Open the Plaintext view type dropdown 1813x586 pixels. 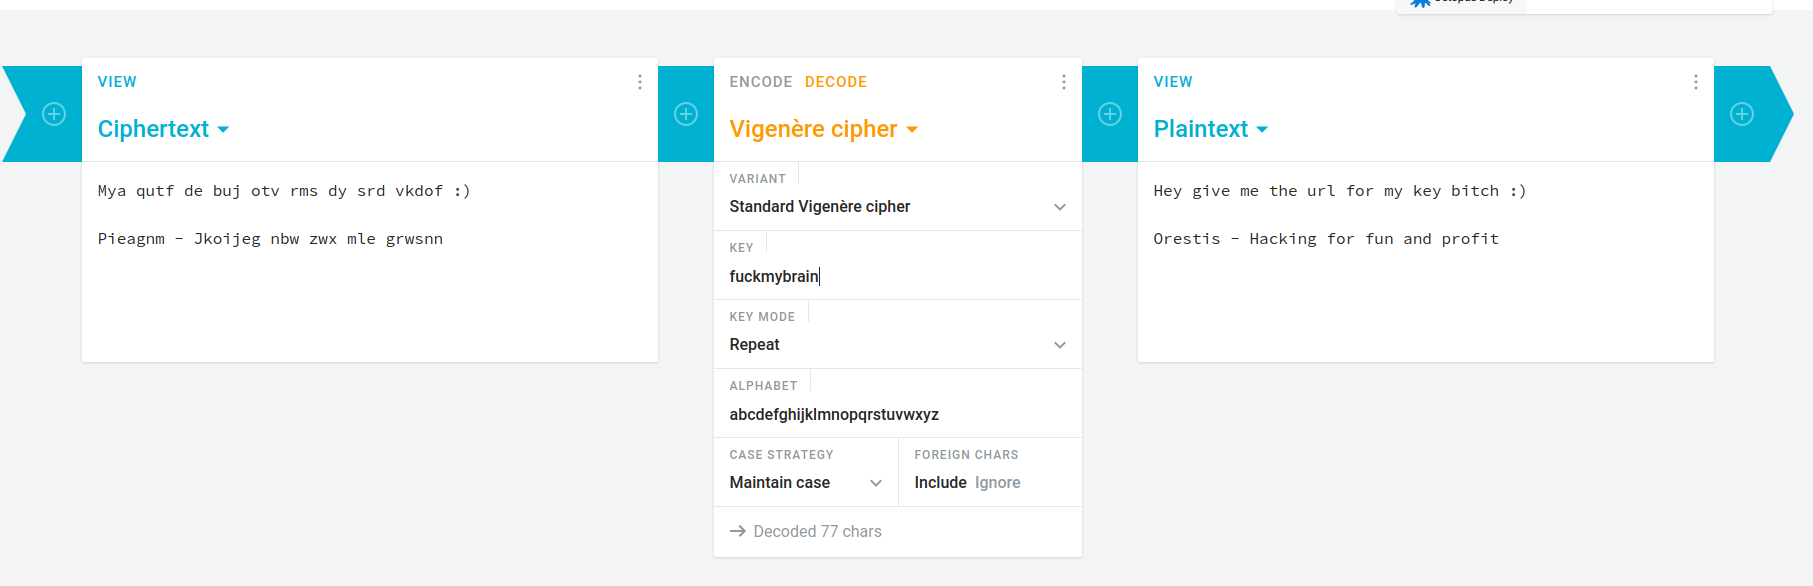click(x=1211, y=129)
